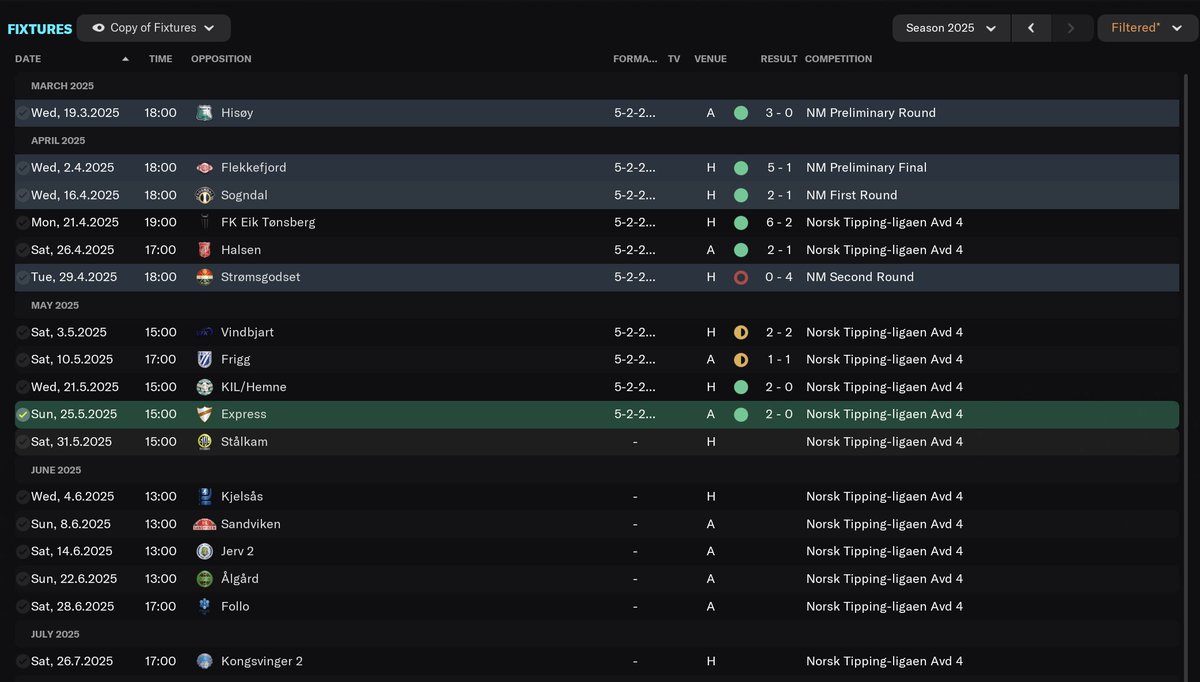Click the FK Eik Tønsberg club badge

205,223
